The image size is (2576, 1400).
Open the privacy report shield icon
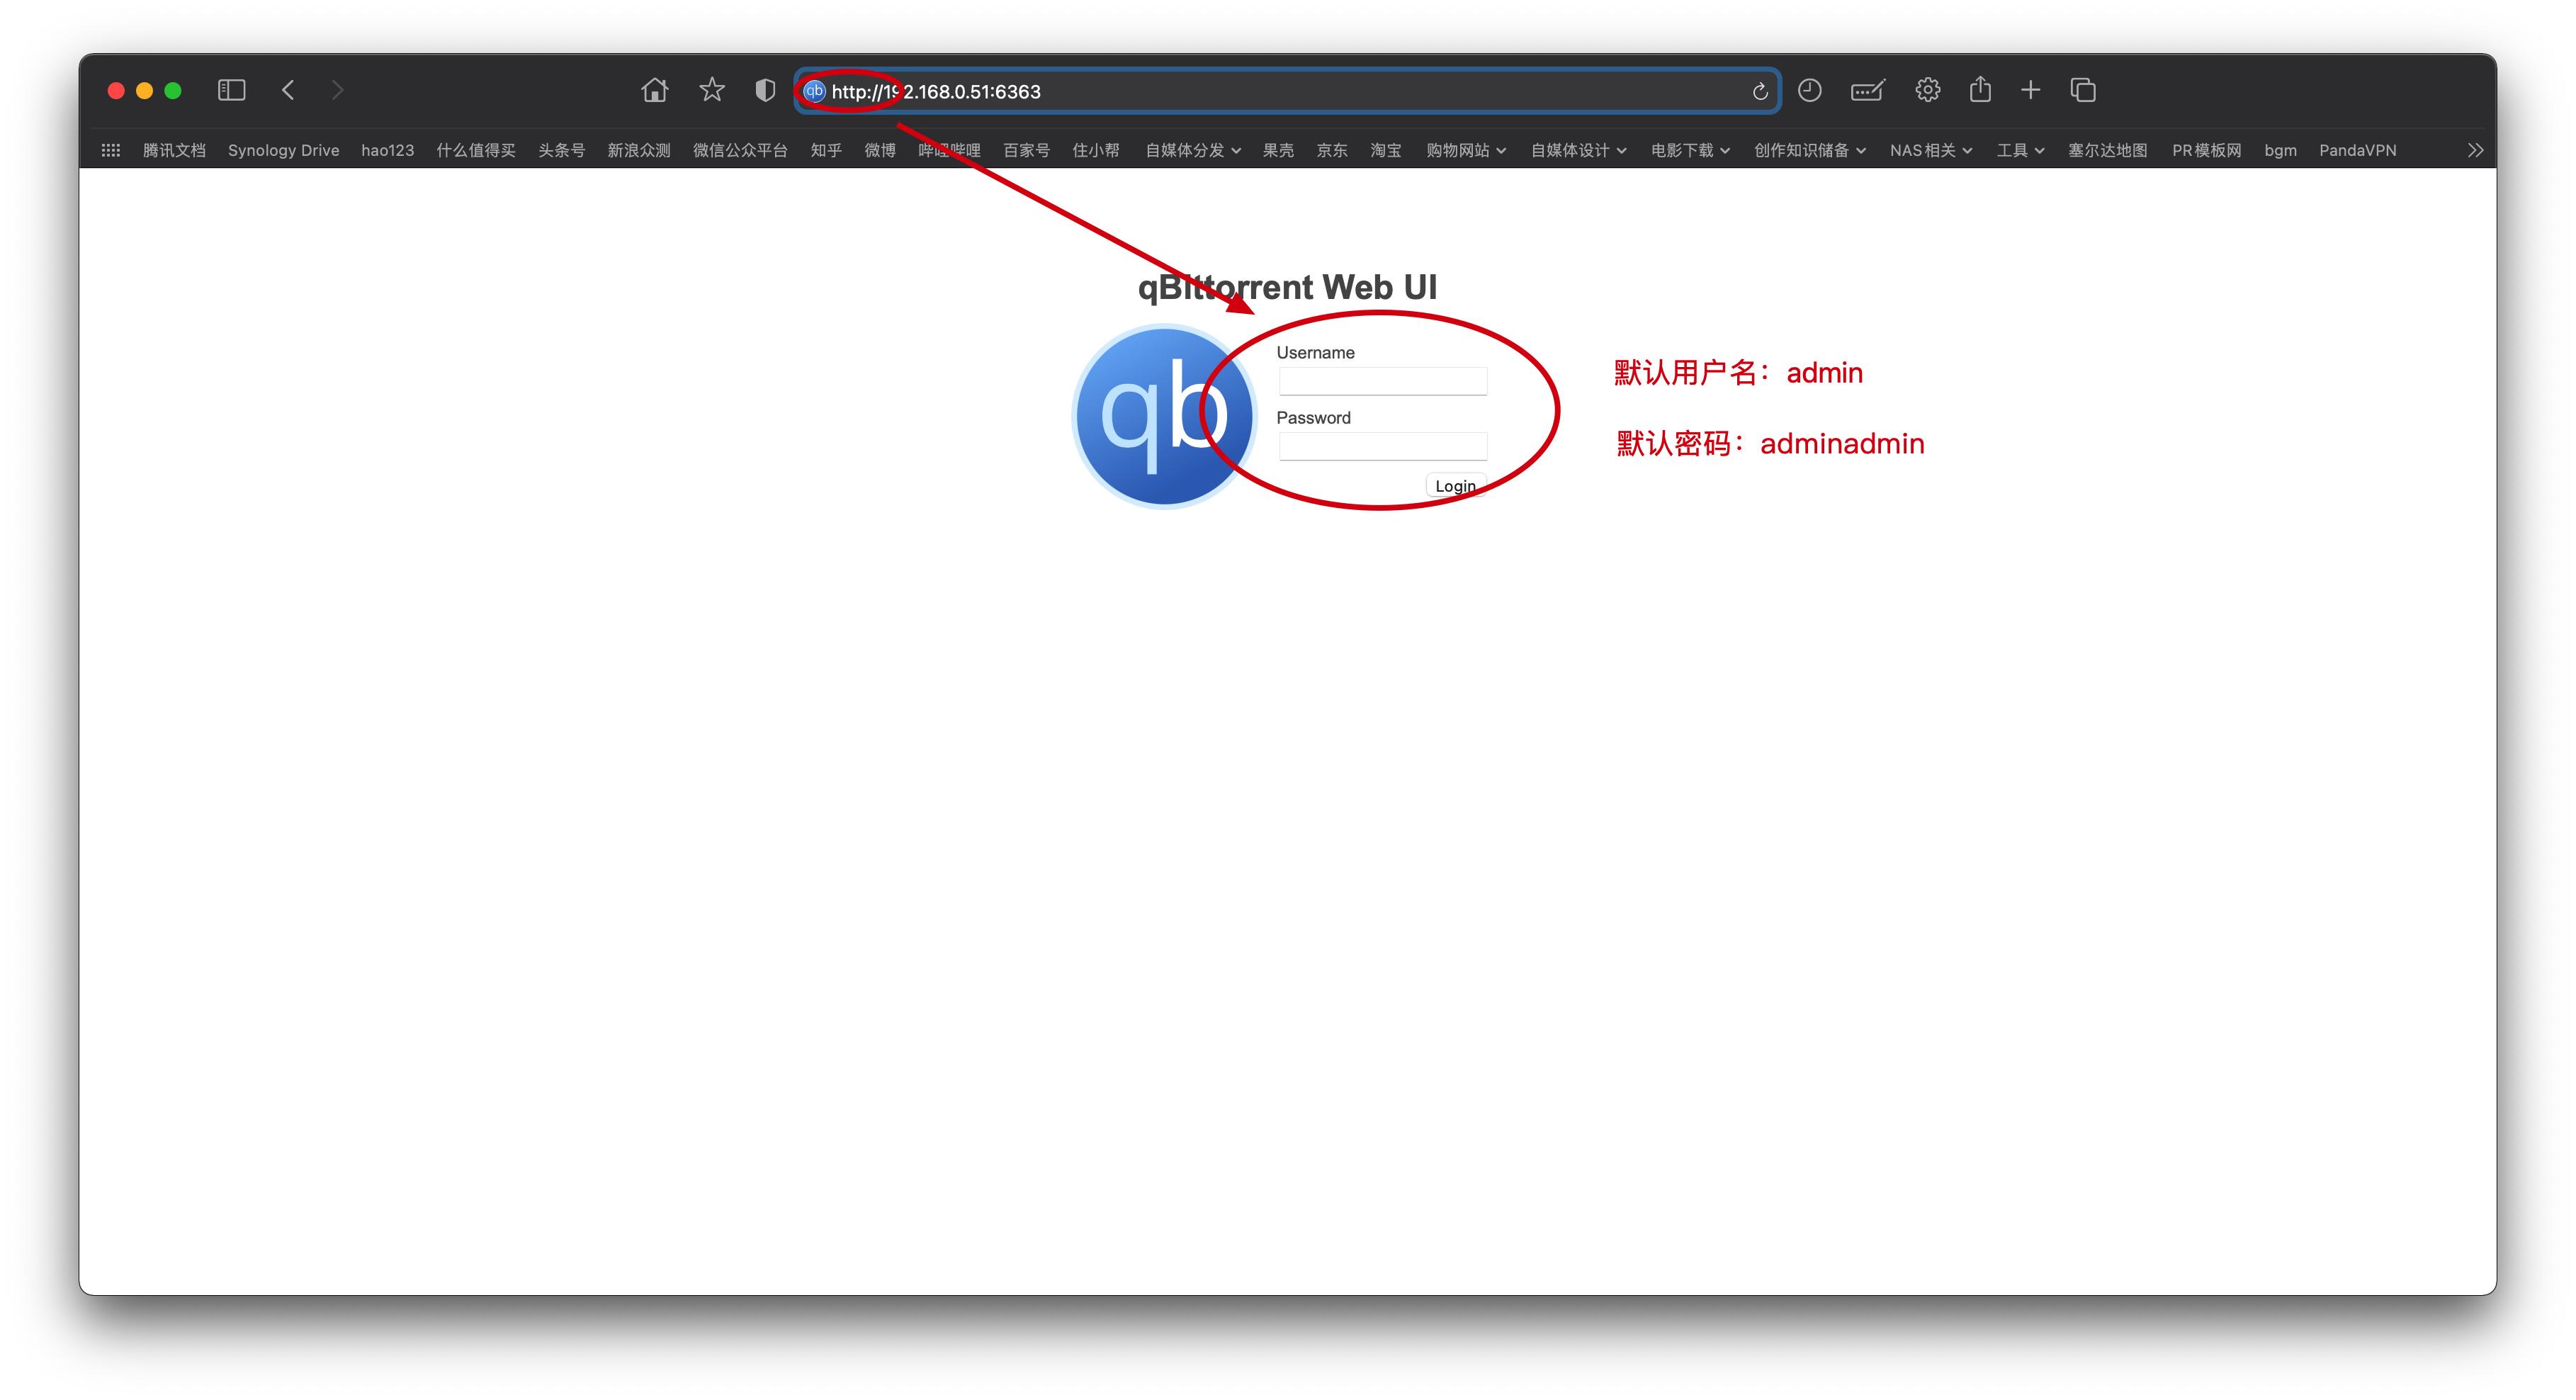point(764,89)
